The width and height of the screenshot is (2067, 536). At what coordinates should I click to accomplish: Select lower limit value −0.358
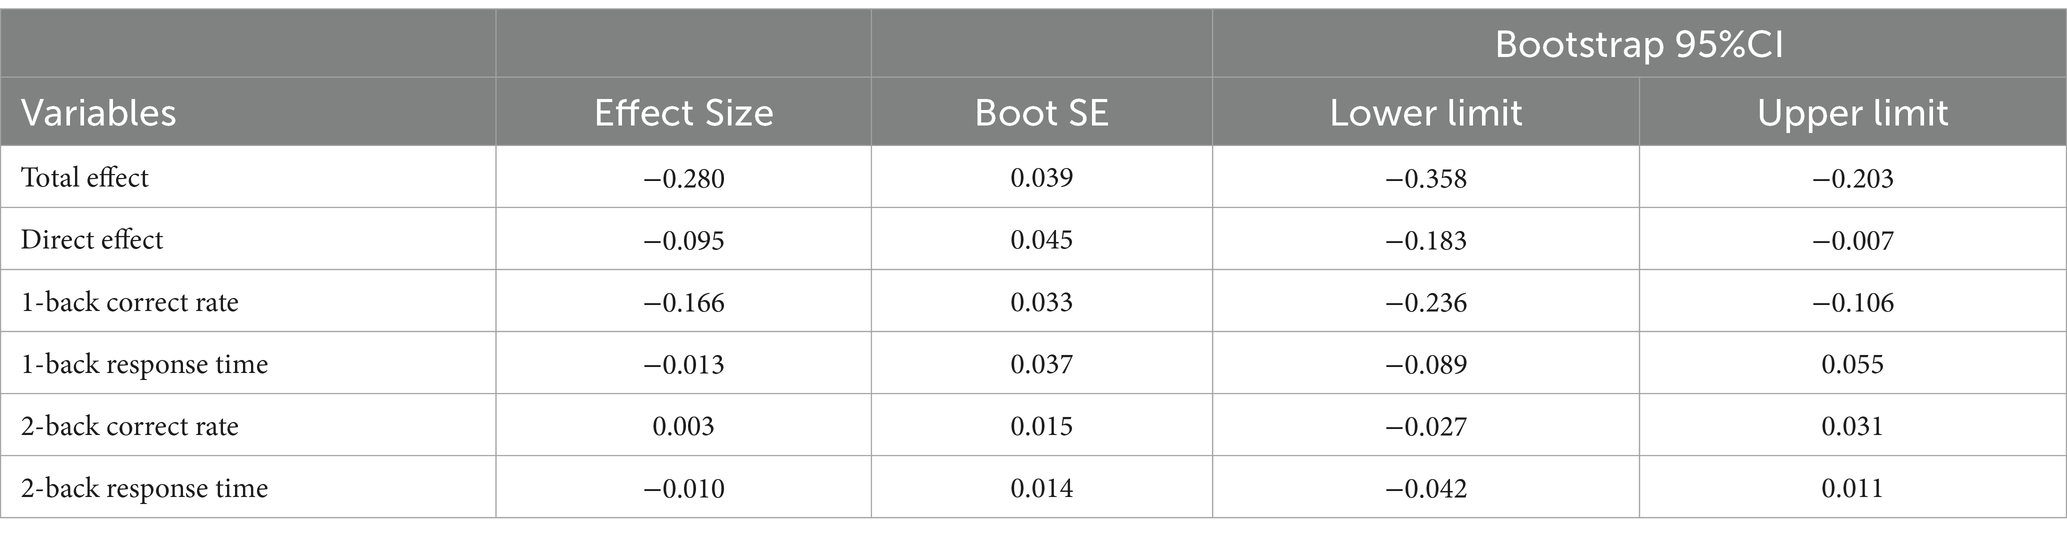click(1426, 178)
